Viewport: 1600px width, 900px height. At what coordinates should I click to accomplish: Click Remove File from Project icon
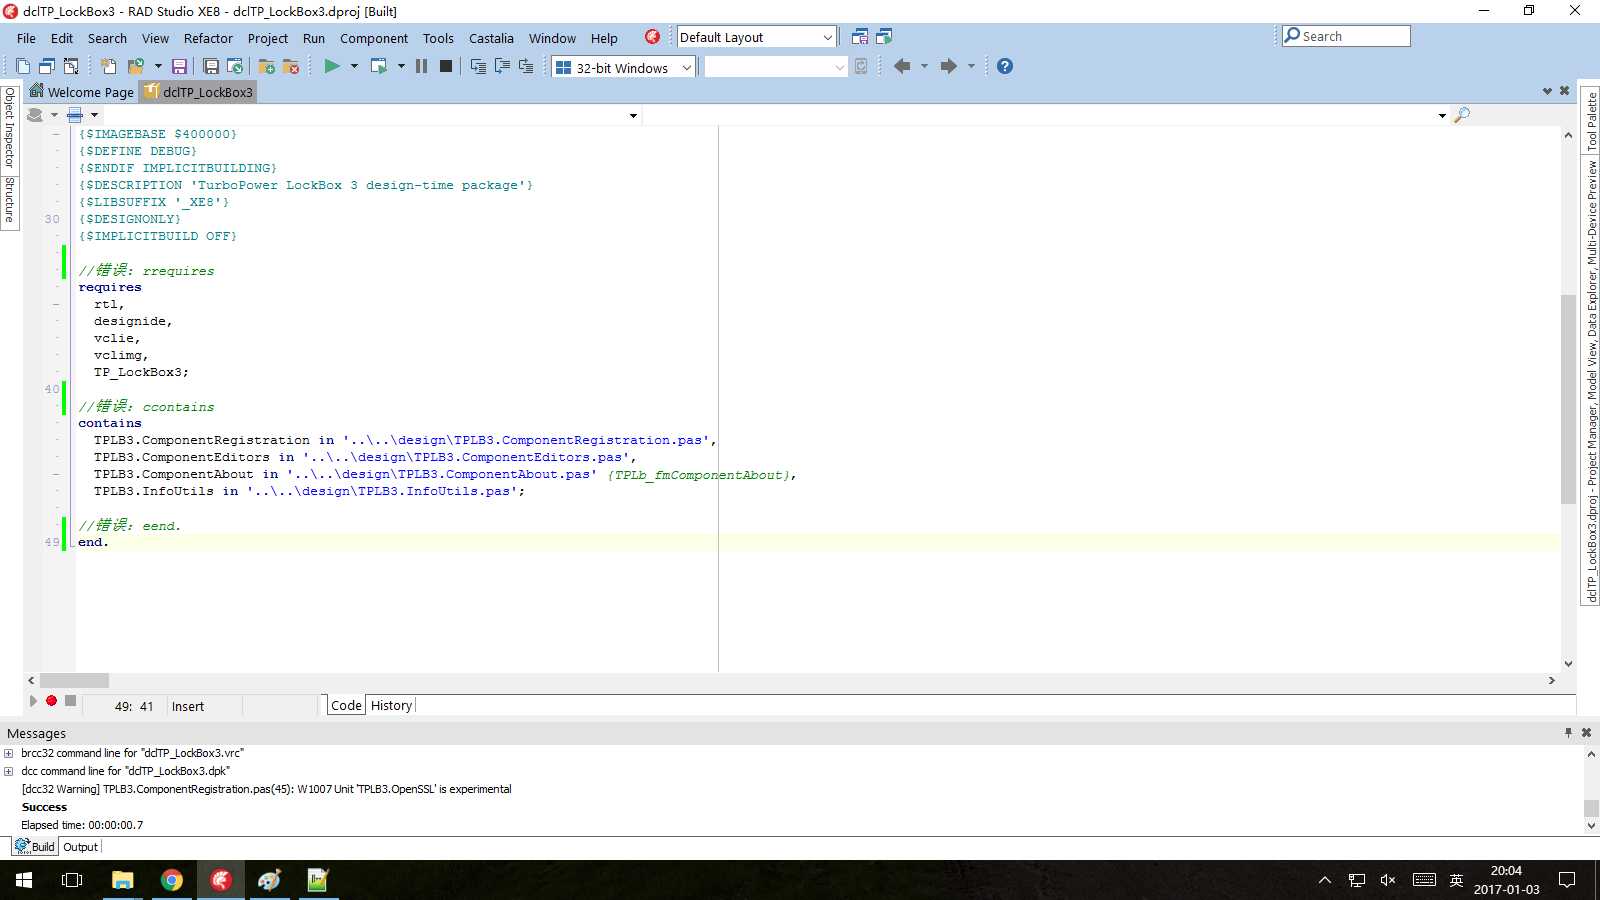(291, 66)
